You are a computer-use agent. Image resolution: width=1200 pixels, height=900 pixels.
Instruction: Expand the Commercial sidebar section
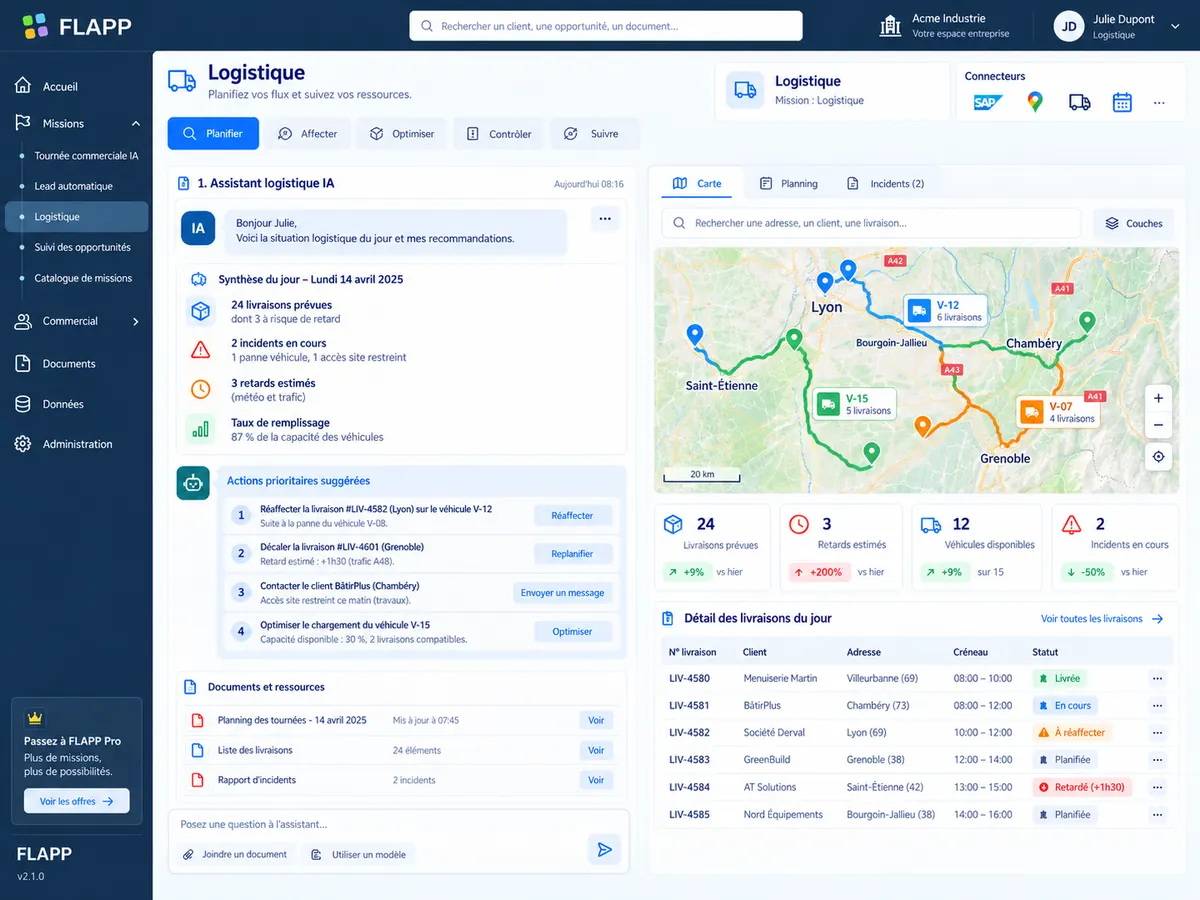coord(136,322)
